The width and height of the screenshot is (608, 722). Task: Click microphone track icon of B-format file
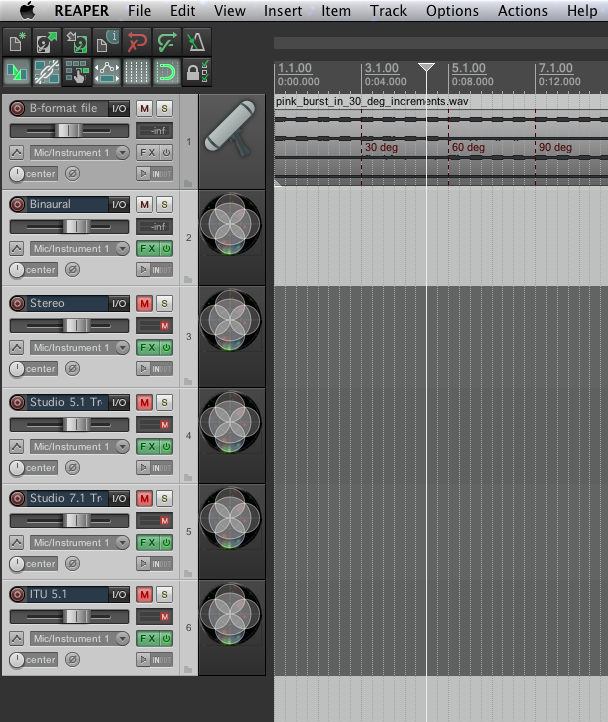pyautogui.click(x=232, y=129)
